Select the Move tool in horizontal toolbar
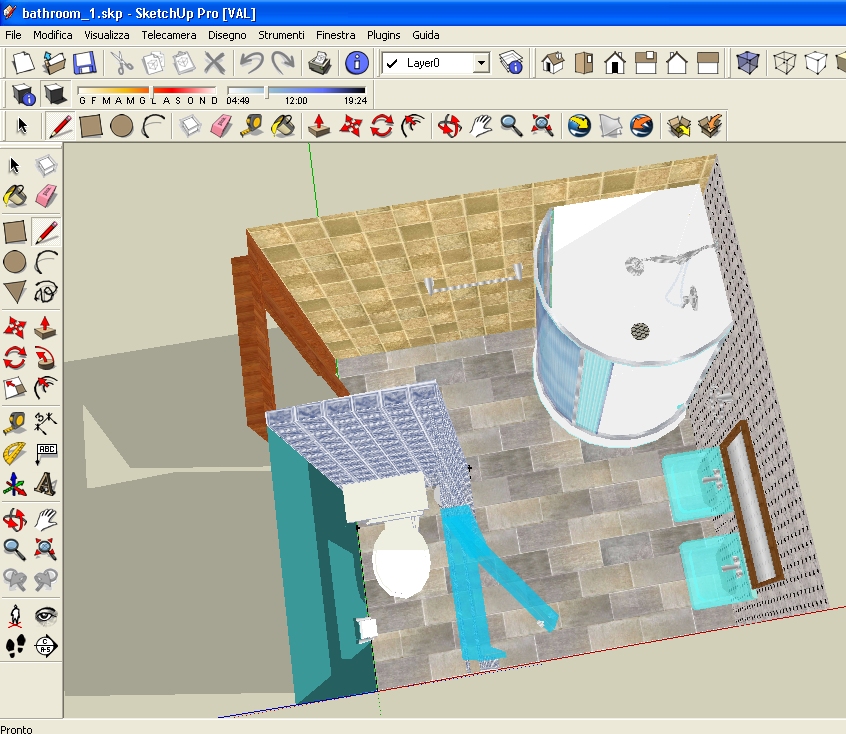The height and width of the screenshot is (734, 846). coord(351,126)
